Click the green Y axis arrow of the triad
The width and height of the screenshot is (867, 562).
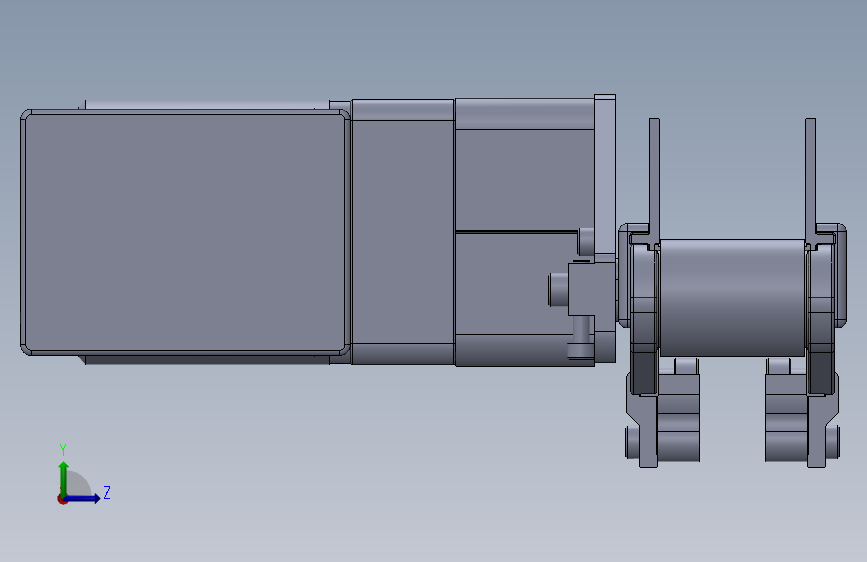click(64, 478)
